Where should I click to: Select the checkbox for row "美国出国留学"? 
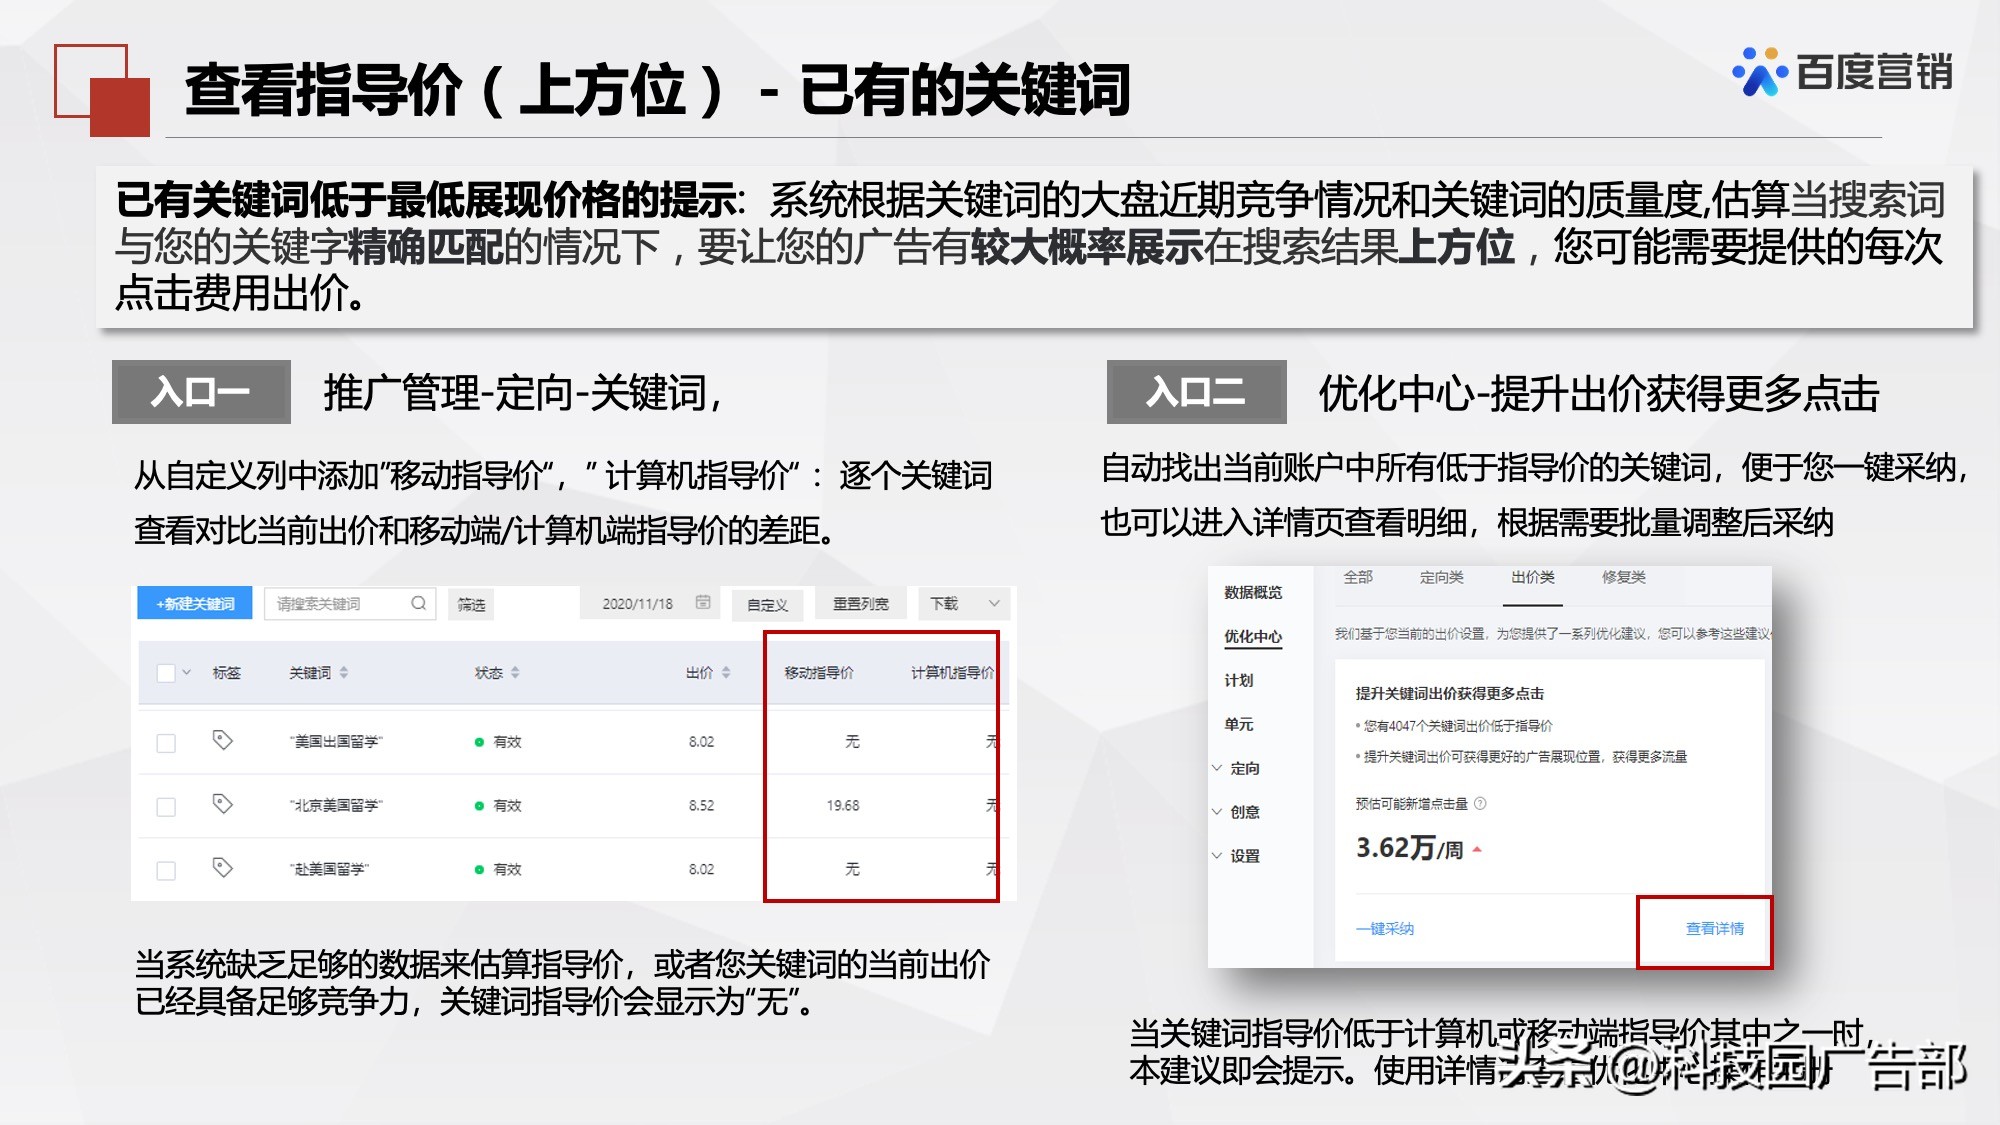[x=165, y=741]
